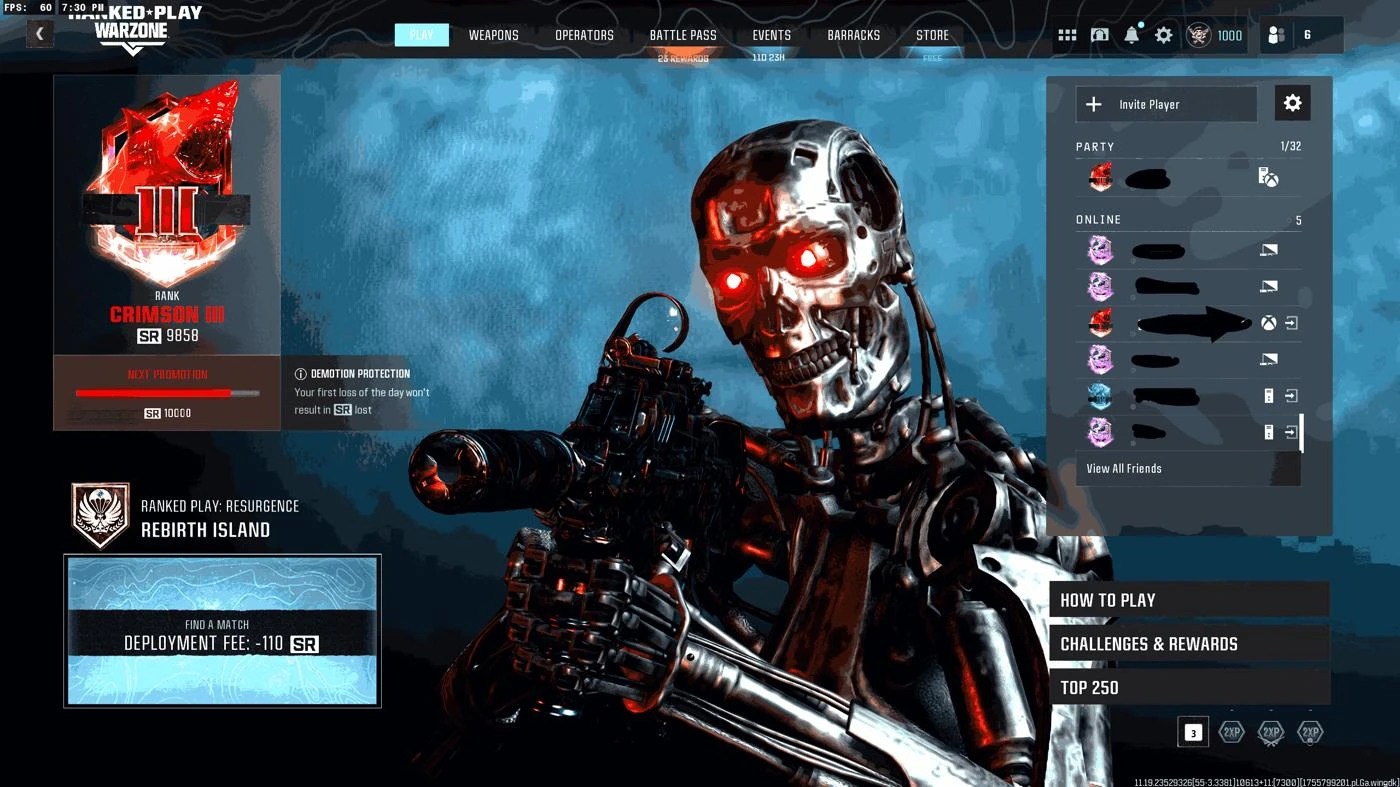Open the BATTLE PASS tab
The image size is (1400, 787).
tap(683, 35)
